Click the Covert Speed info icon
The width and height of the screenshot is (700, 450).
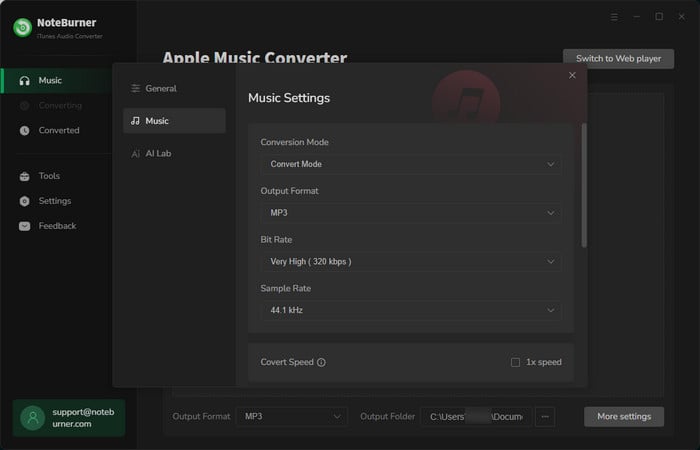click(x=321, y=362)
